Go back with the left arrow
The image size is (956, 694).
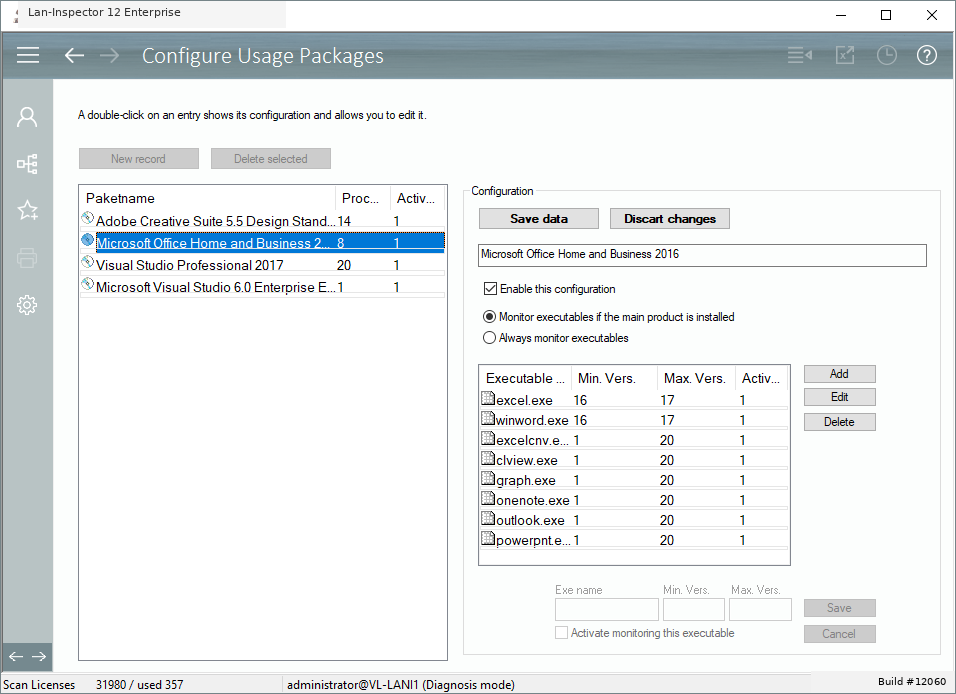(x=74, y=55)
